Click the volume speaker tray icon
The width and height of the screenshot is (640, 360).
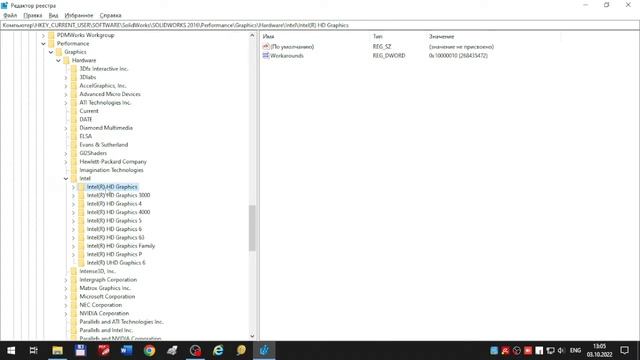pos(561,351)
